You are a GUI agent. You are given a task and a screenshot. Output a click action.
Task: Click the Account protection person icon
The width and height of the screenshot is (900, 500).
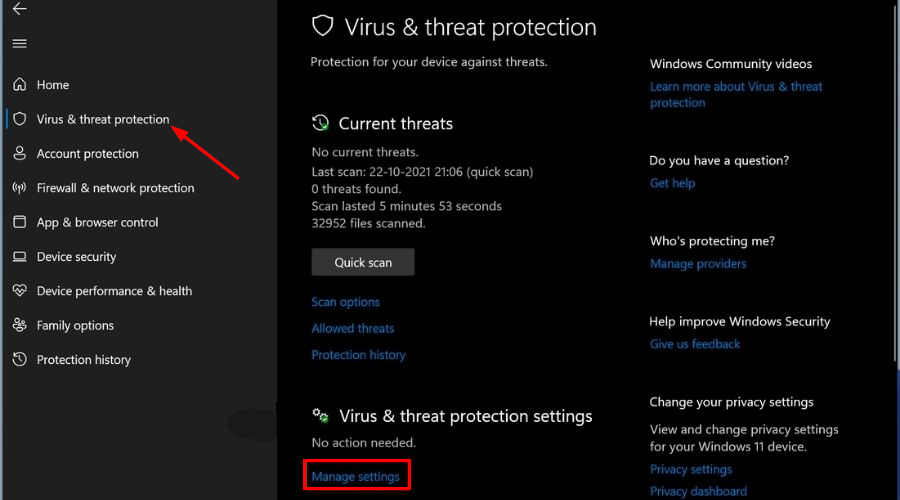point(19,154)
